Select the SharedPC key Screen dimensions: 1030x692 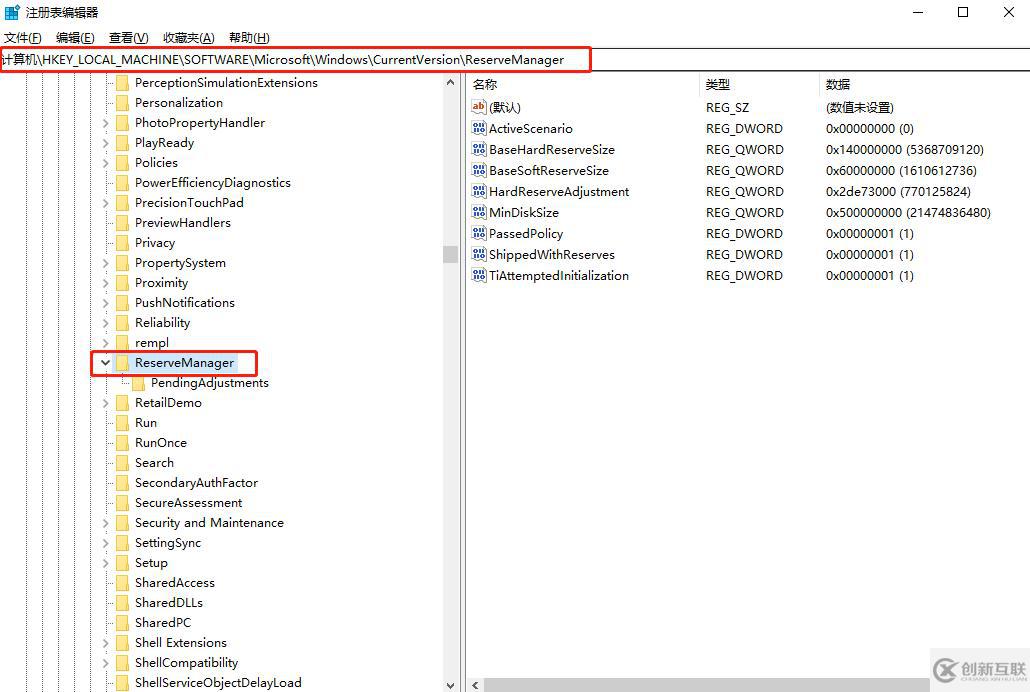(x=163, y=622)
